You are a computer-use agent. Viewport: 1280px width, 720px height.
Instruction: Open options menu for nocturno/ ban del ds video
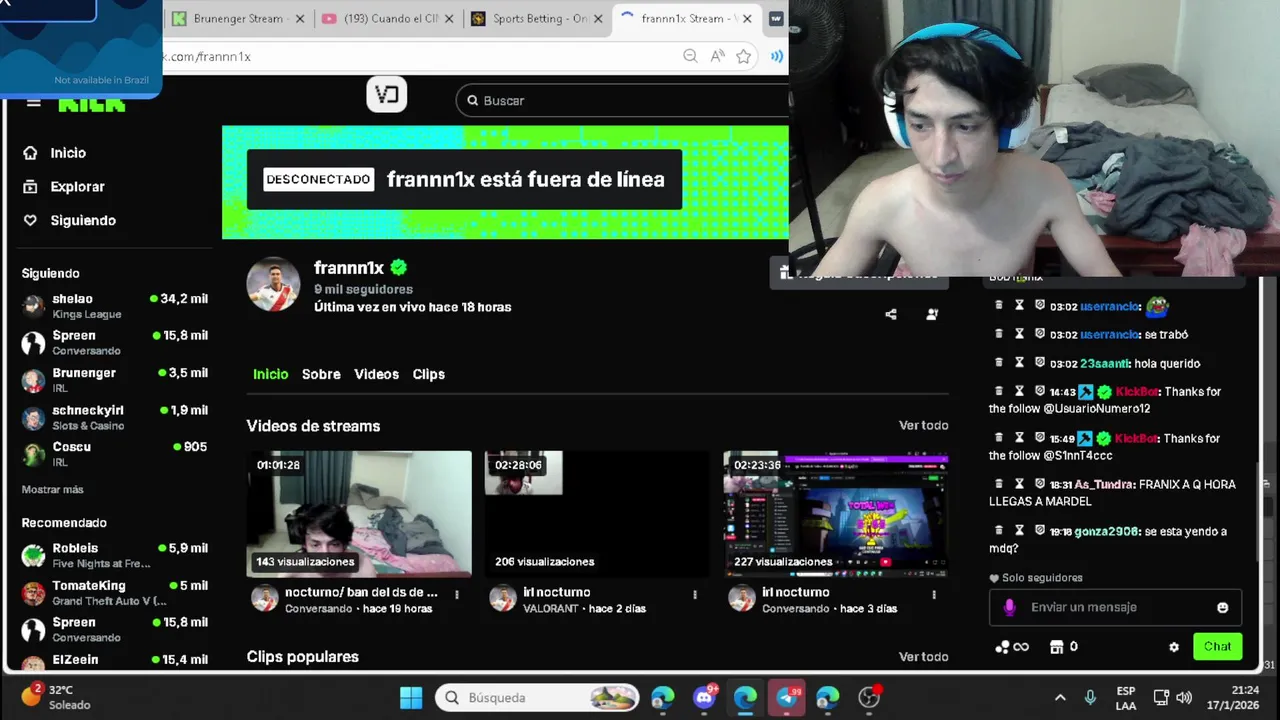pos(457,594)
